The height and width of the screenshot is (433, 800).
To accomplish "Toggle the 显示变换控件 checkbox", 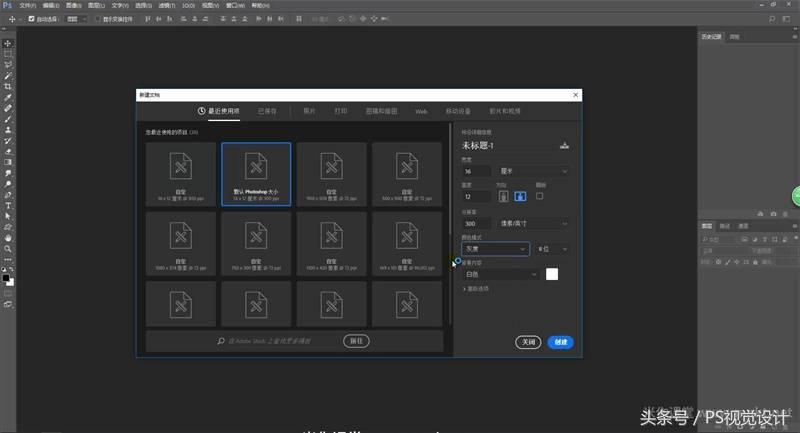I will point(97,18).
